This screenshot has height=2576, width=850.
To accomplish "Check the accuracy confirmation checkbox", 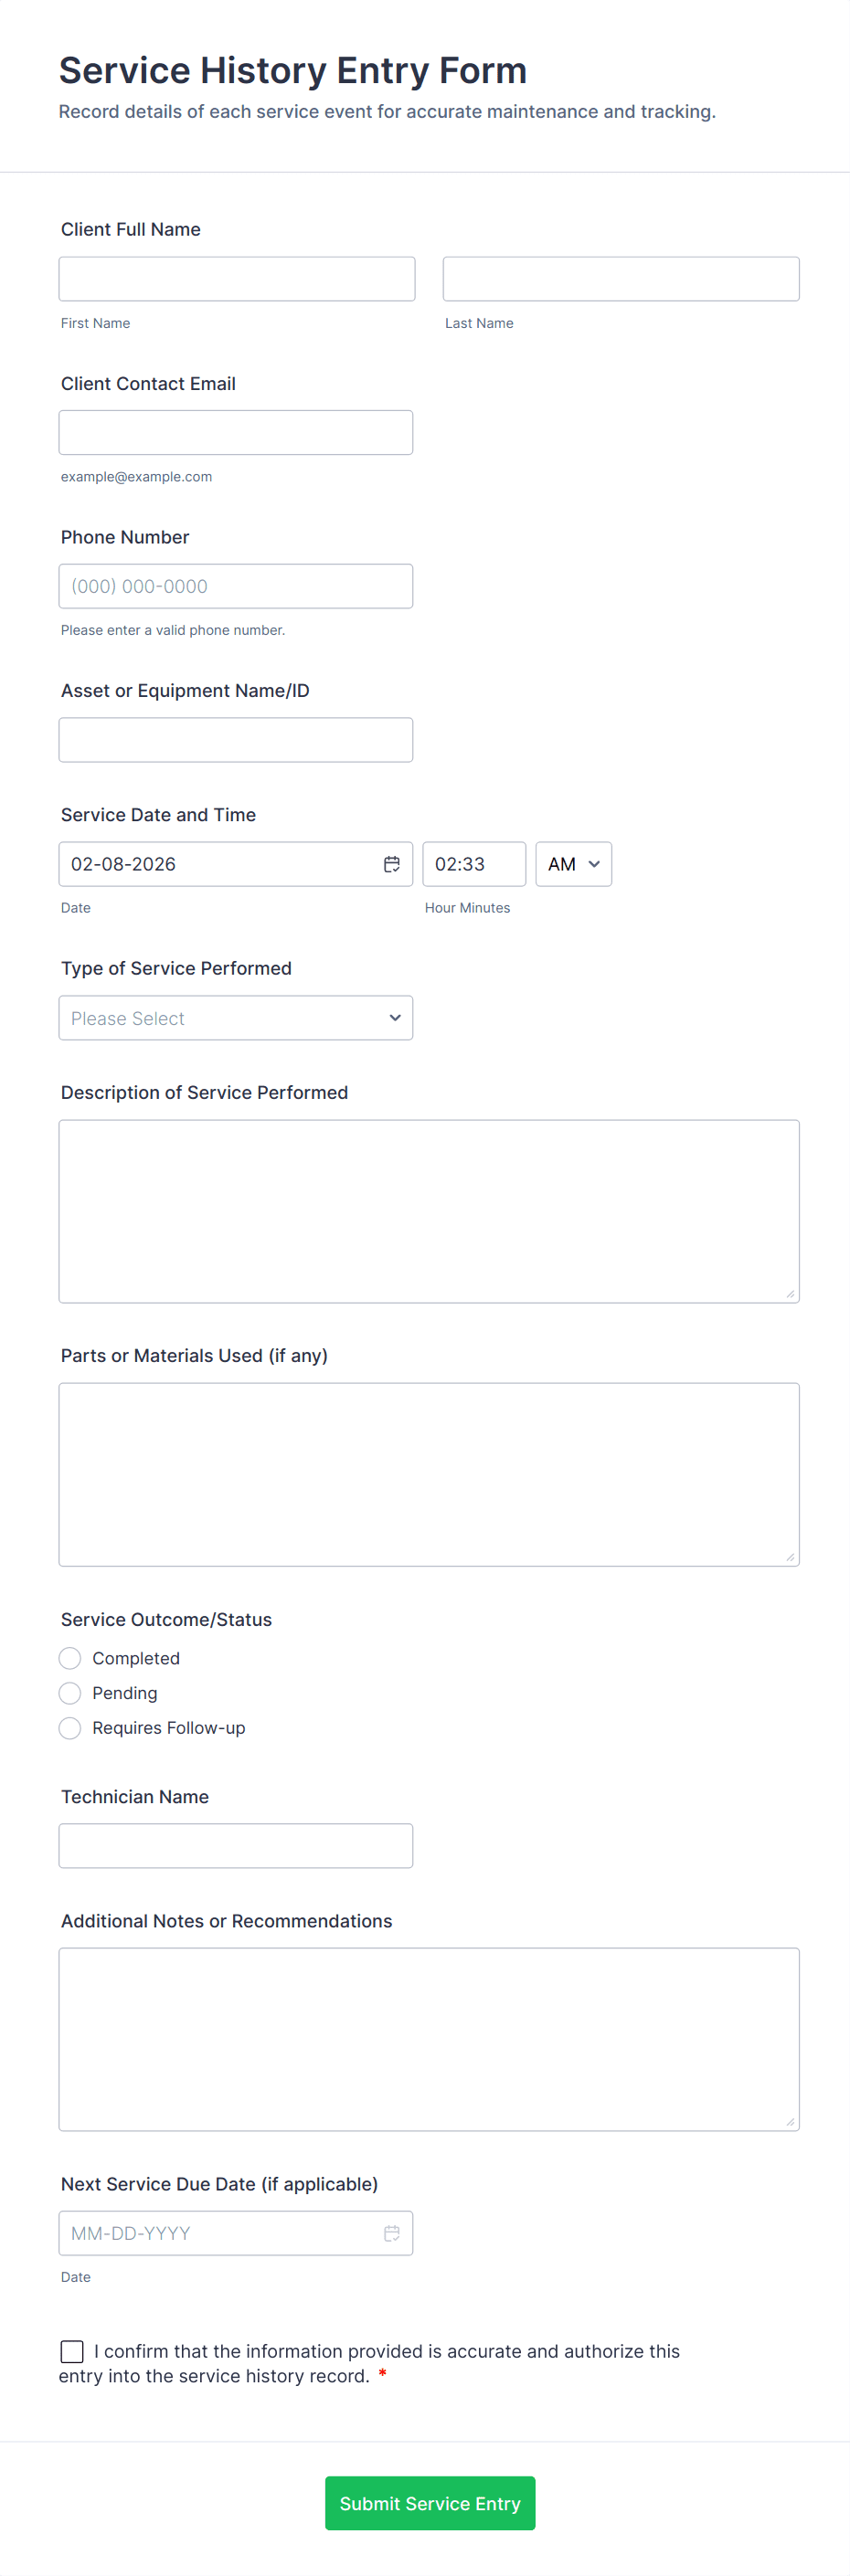I will pos(72,2351).
